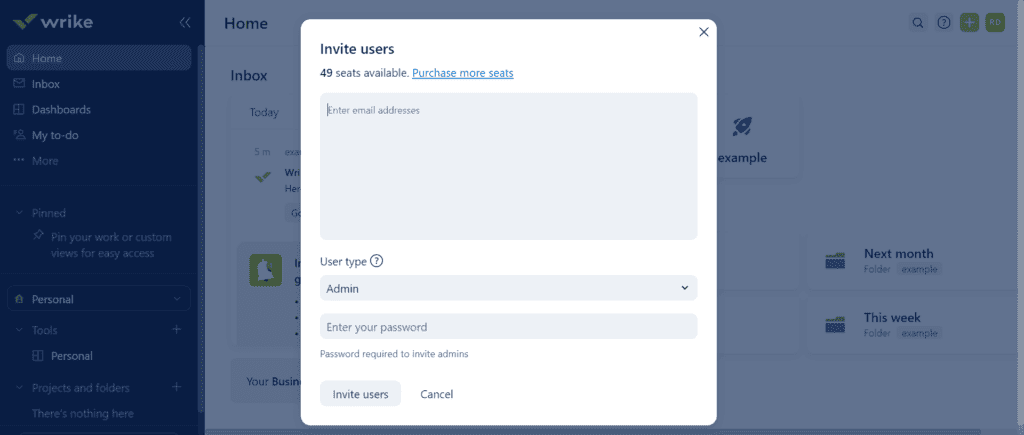The height and width of the screenshot is (435, 1024).
Task: Click the User type help question icon
Action: coord(376,261)
